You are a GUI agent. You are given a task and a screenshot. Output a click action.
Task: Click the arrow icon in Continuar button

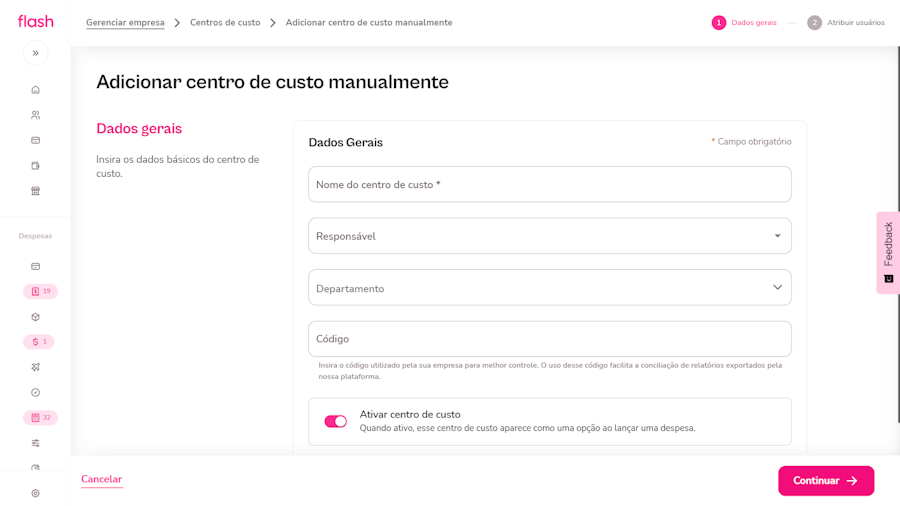pos(852,481)
